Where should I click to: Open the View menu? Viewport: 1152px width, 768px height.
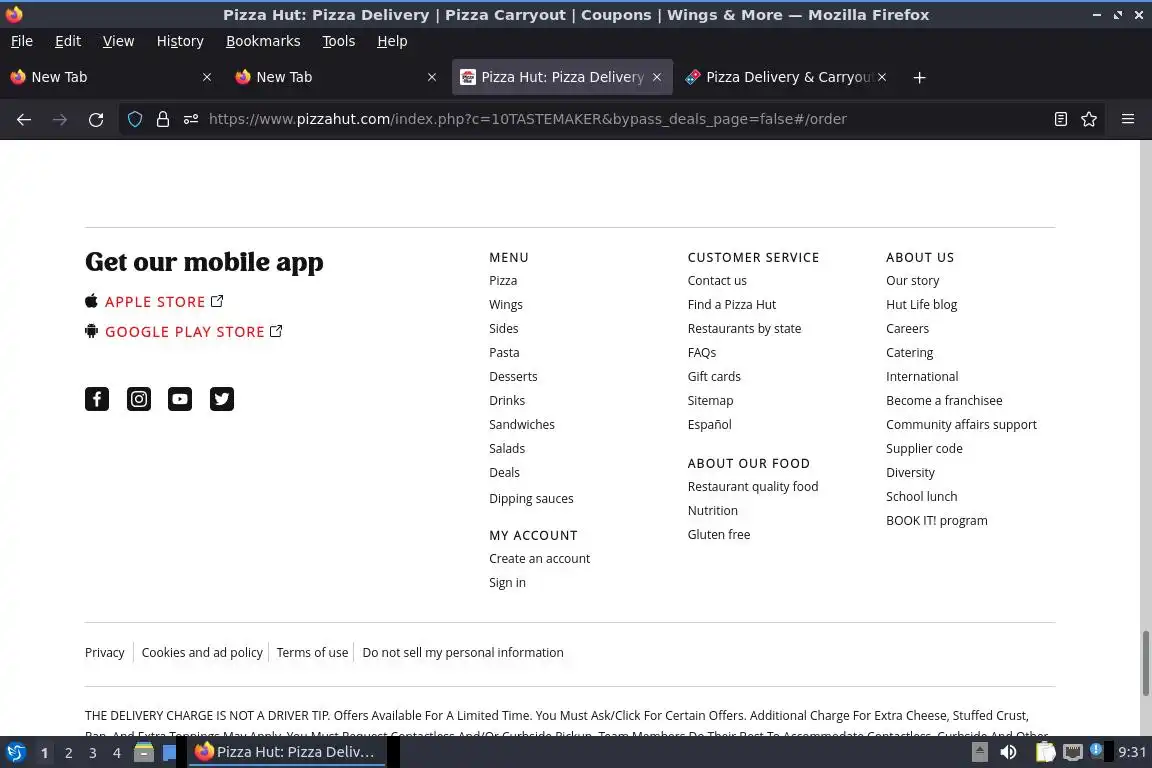[x=118, y=41]
